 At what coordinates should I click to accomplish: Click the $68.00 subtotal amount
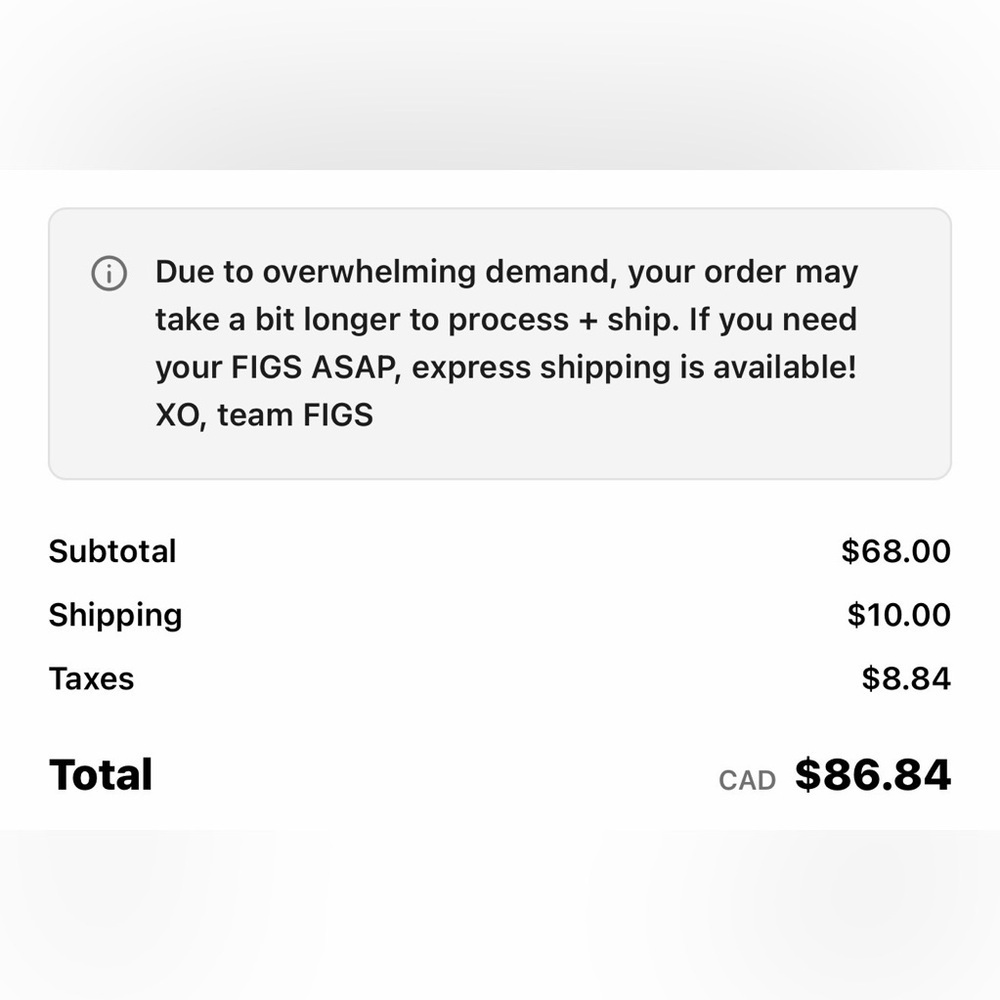[x=895, y=551]
